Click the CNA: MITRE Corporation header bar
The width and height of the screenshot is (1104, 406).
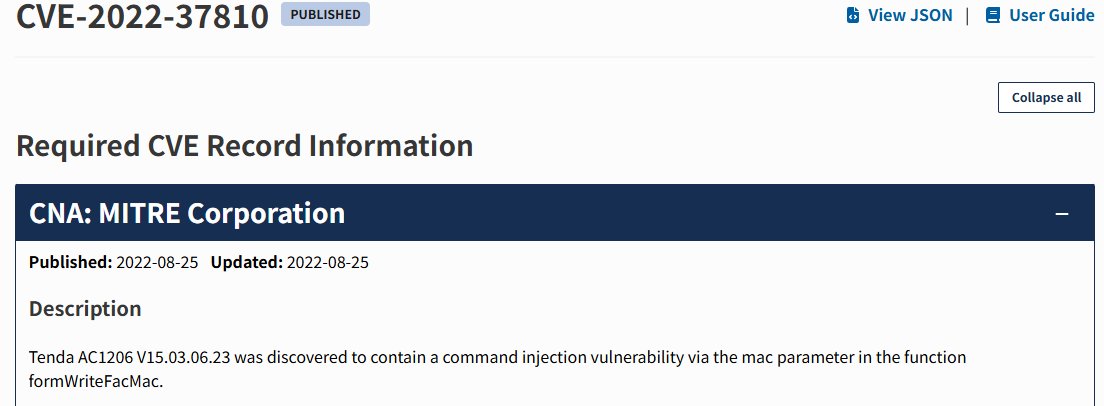[555, 212]
